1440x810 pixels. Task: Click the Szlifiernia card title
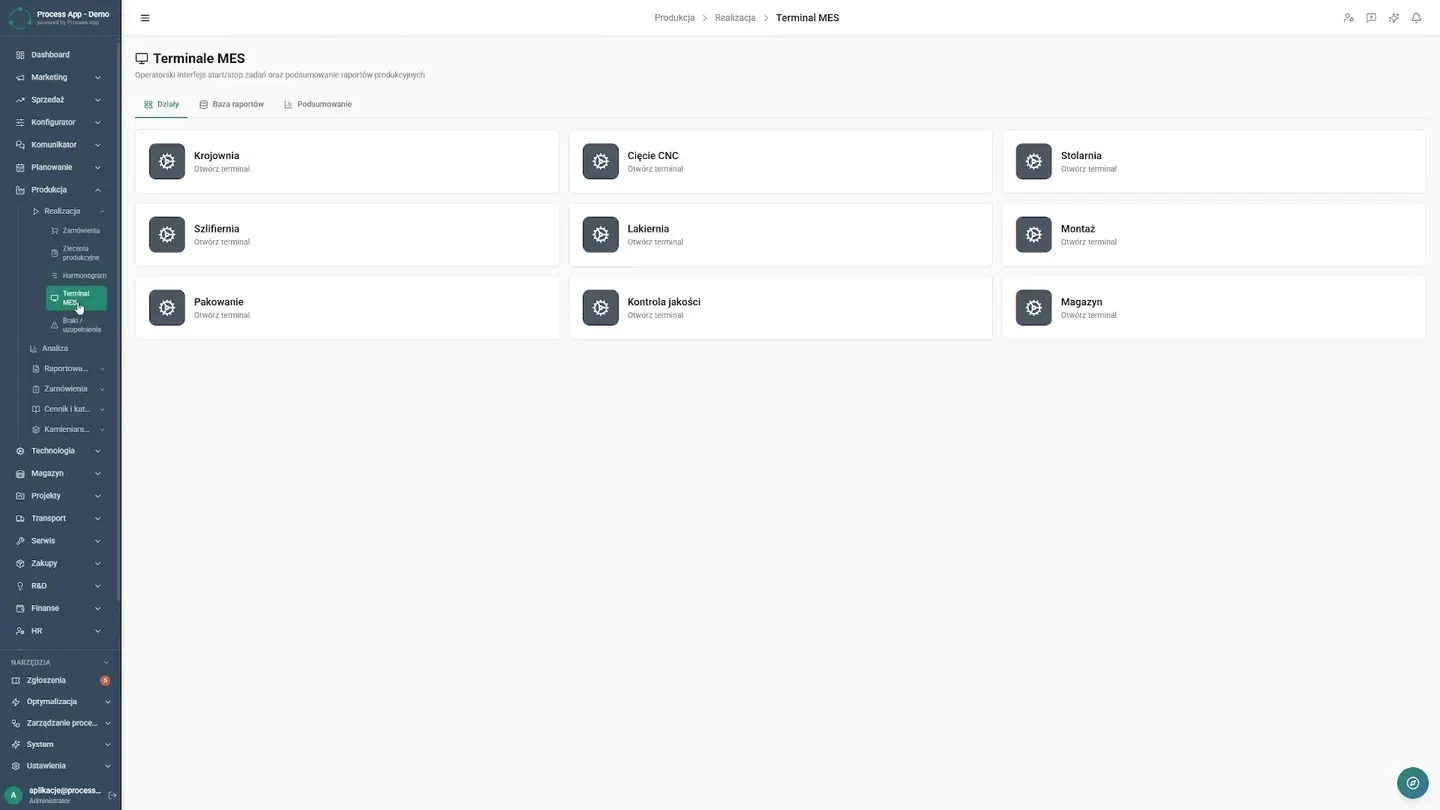point(217,229)
